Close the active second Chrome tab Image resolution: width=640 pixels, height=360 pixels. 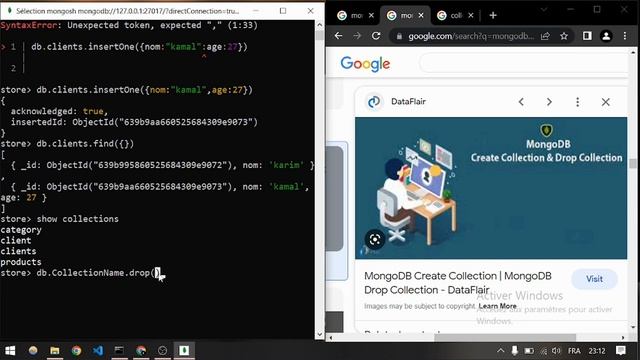pos(421,16)
